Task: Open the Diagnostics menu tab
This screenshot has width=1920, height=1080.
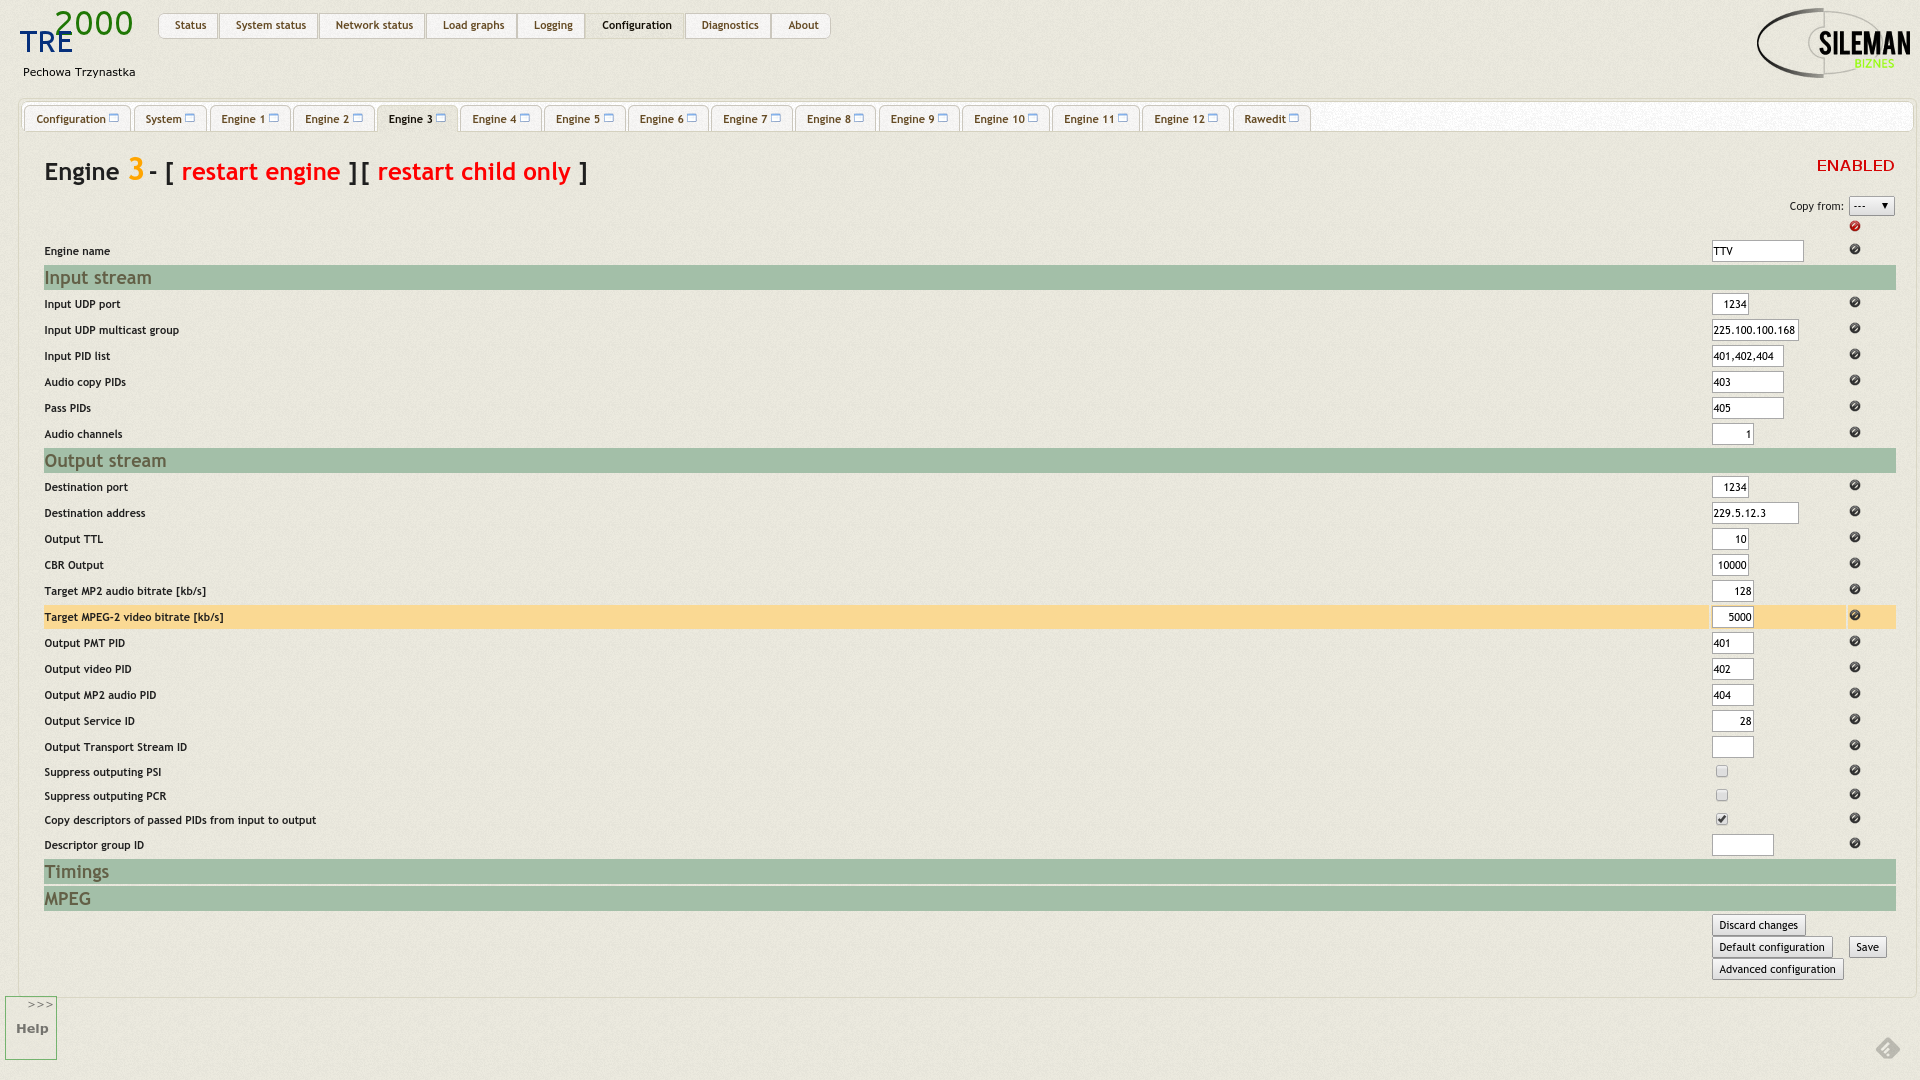Action: point(729,25)
